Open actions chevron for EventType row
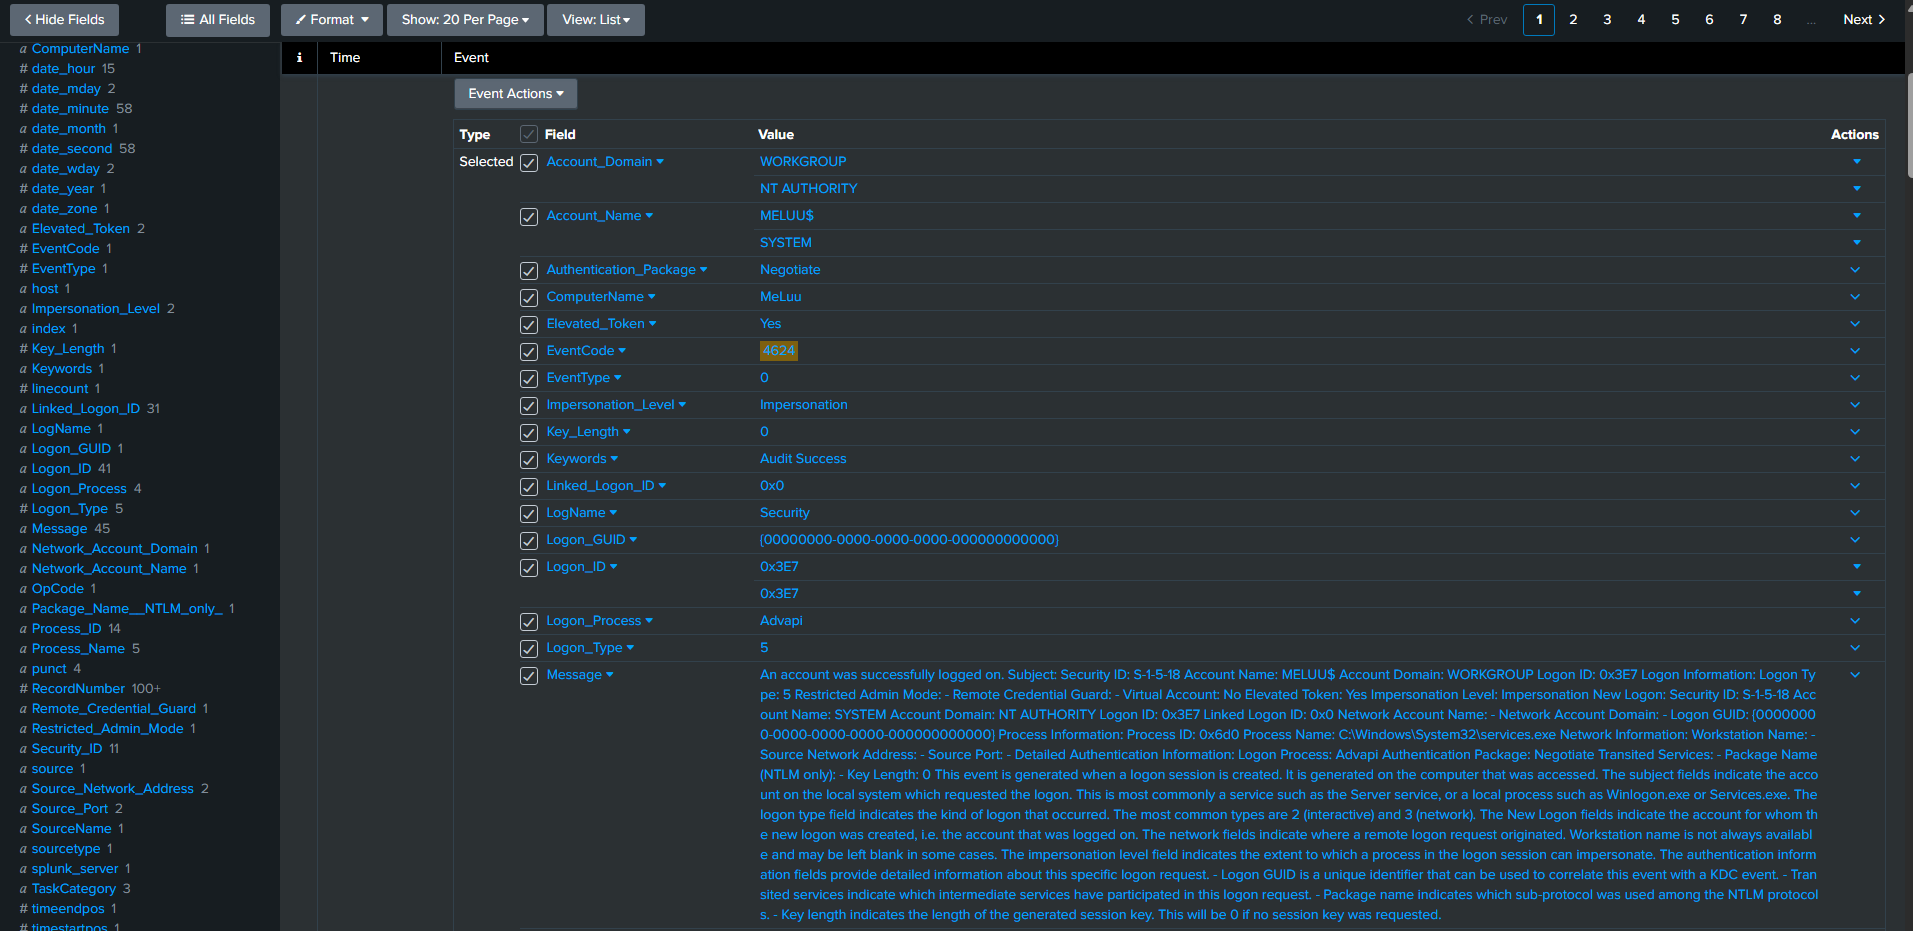This screenshot has width=1913, height=931. click(x=1855, y=378)
